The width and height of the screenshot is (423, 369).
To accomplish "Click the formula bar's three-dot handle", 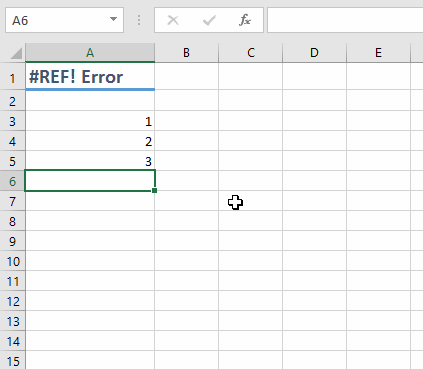I will tap(139, 20).
